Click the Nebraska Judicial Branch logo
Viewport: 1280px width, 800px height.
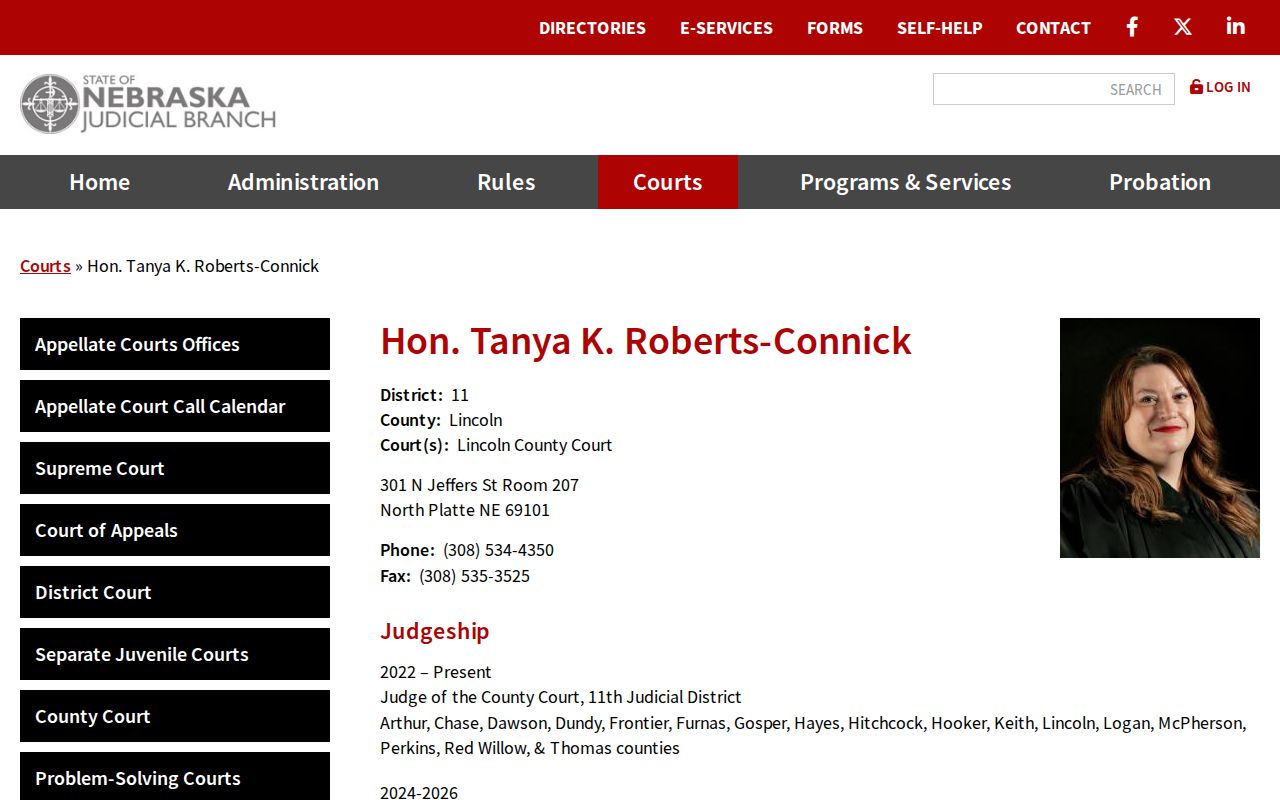(x=148, y=103)
